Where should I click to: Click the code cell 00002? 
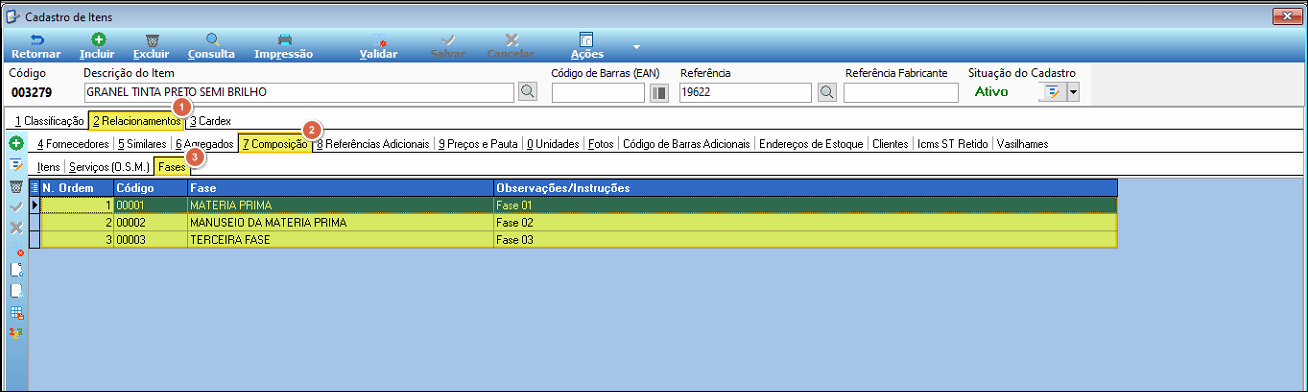[150, 222]
